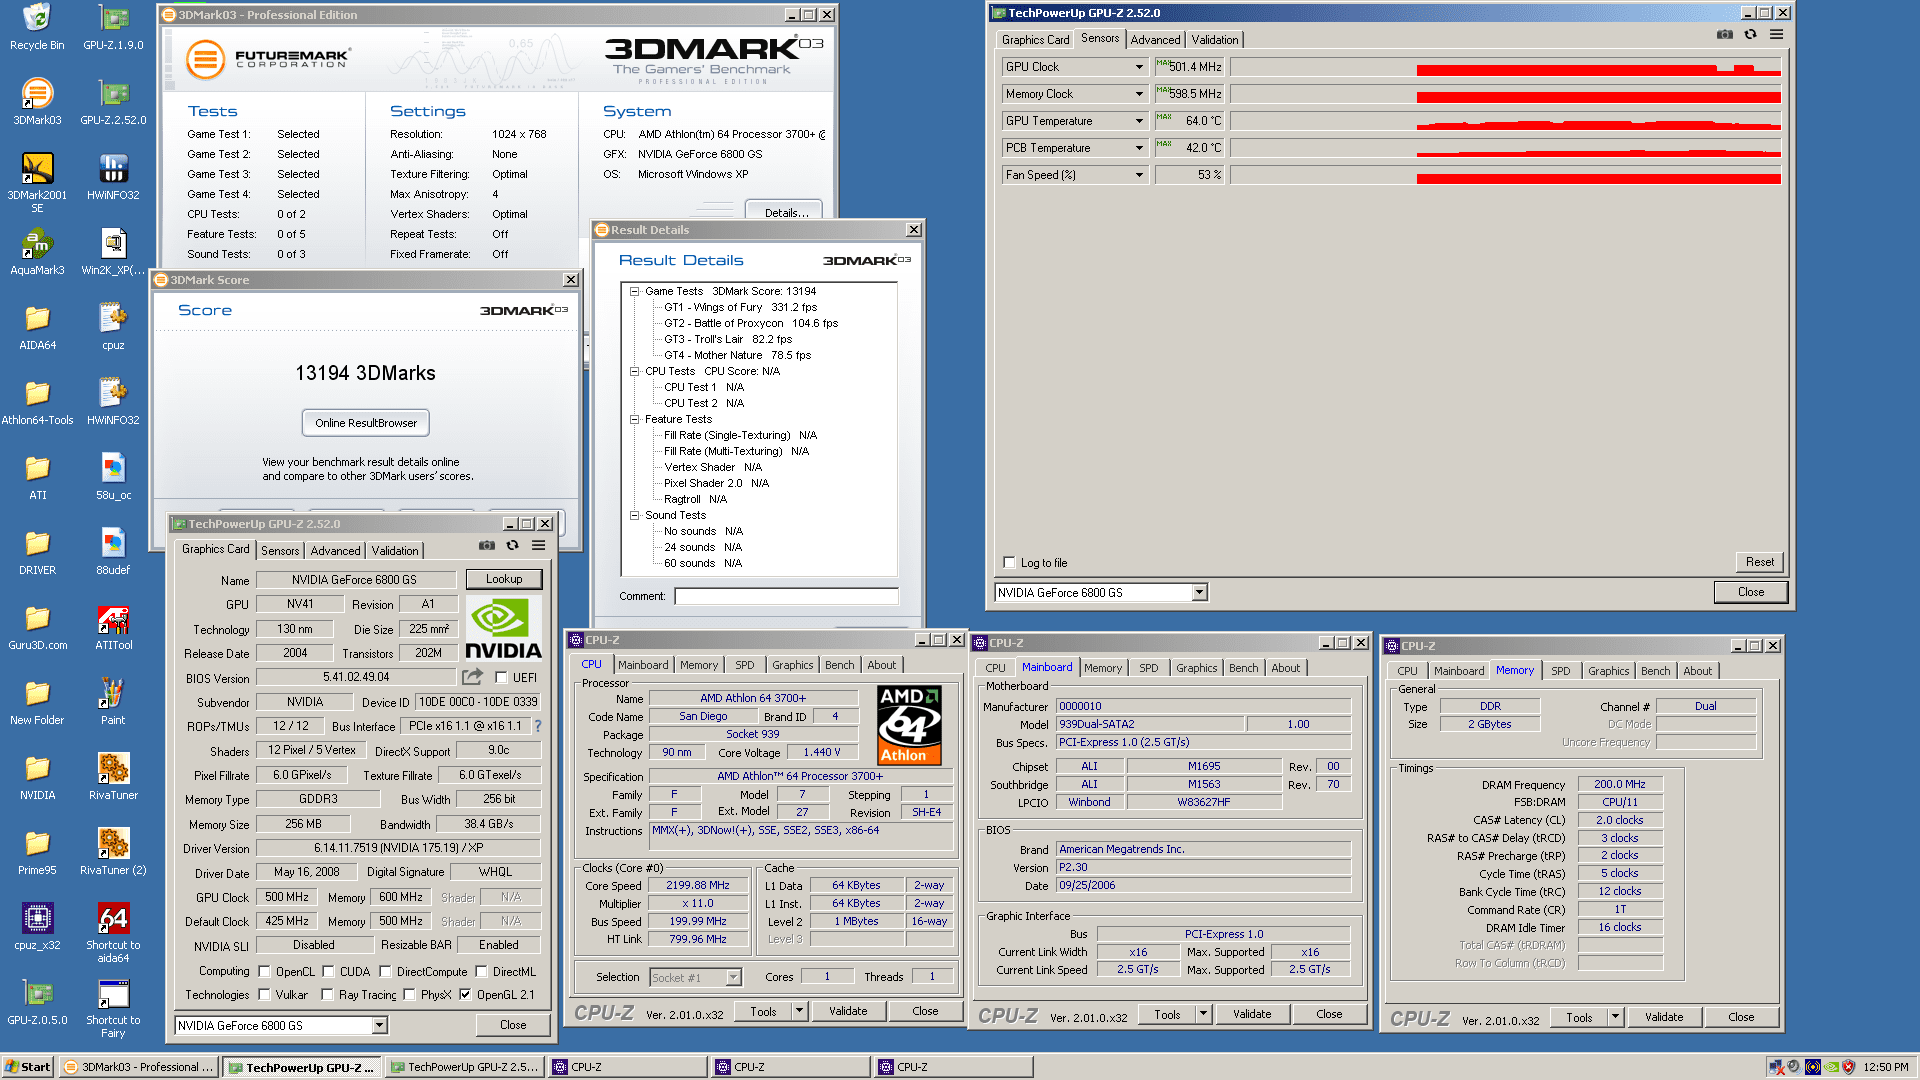This screenshot has width=1920, height=1080.
Task: Refresh data in small GPU-Z window
Action: click(513, 546)
